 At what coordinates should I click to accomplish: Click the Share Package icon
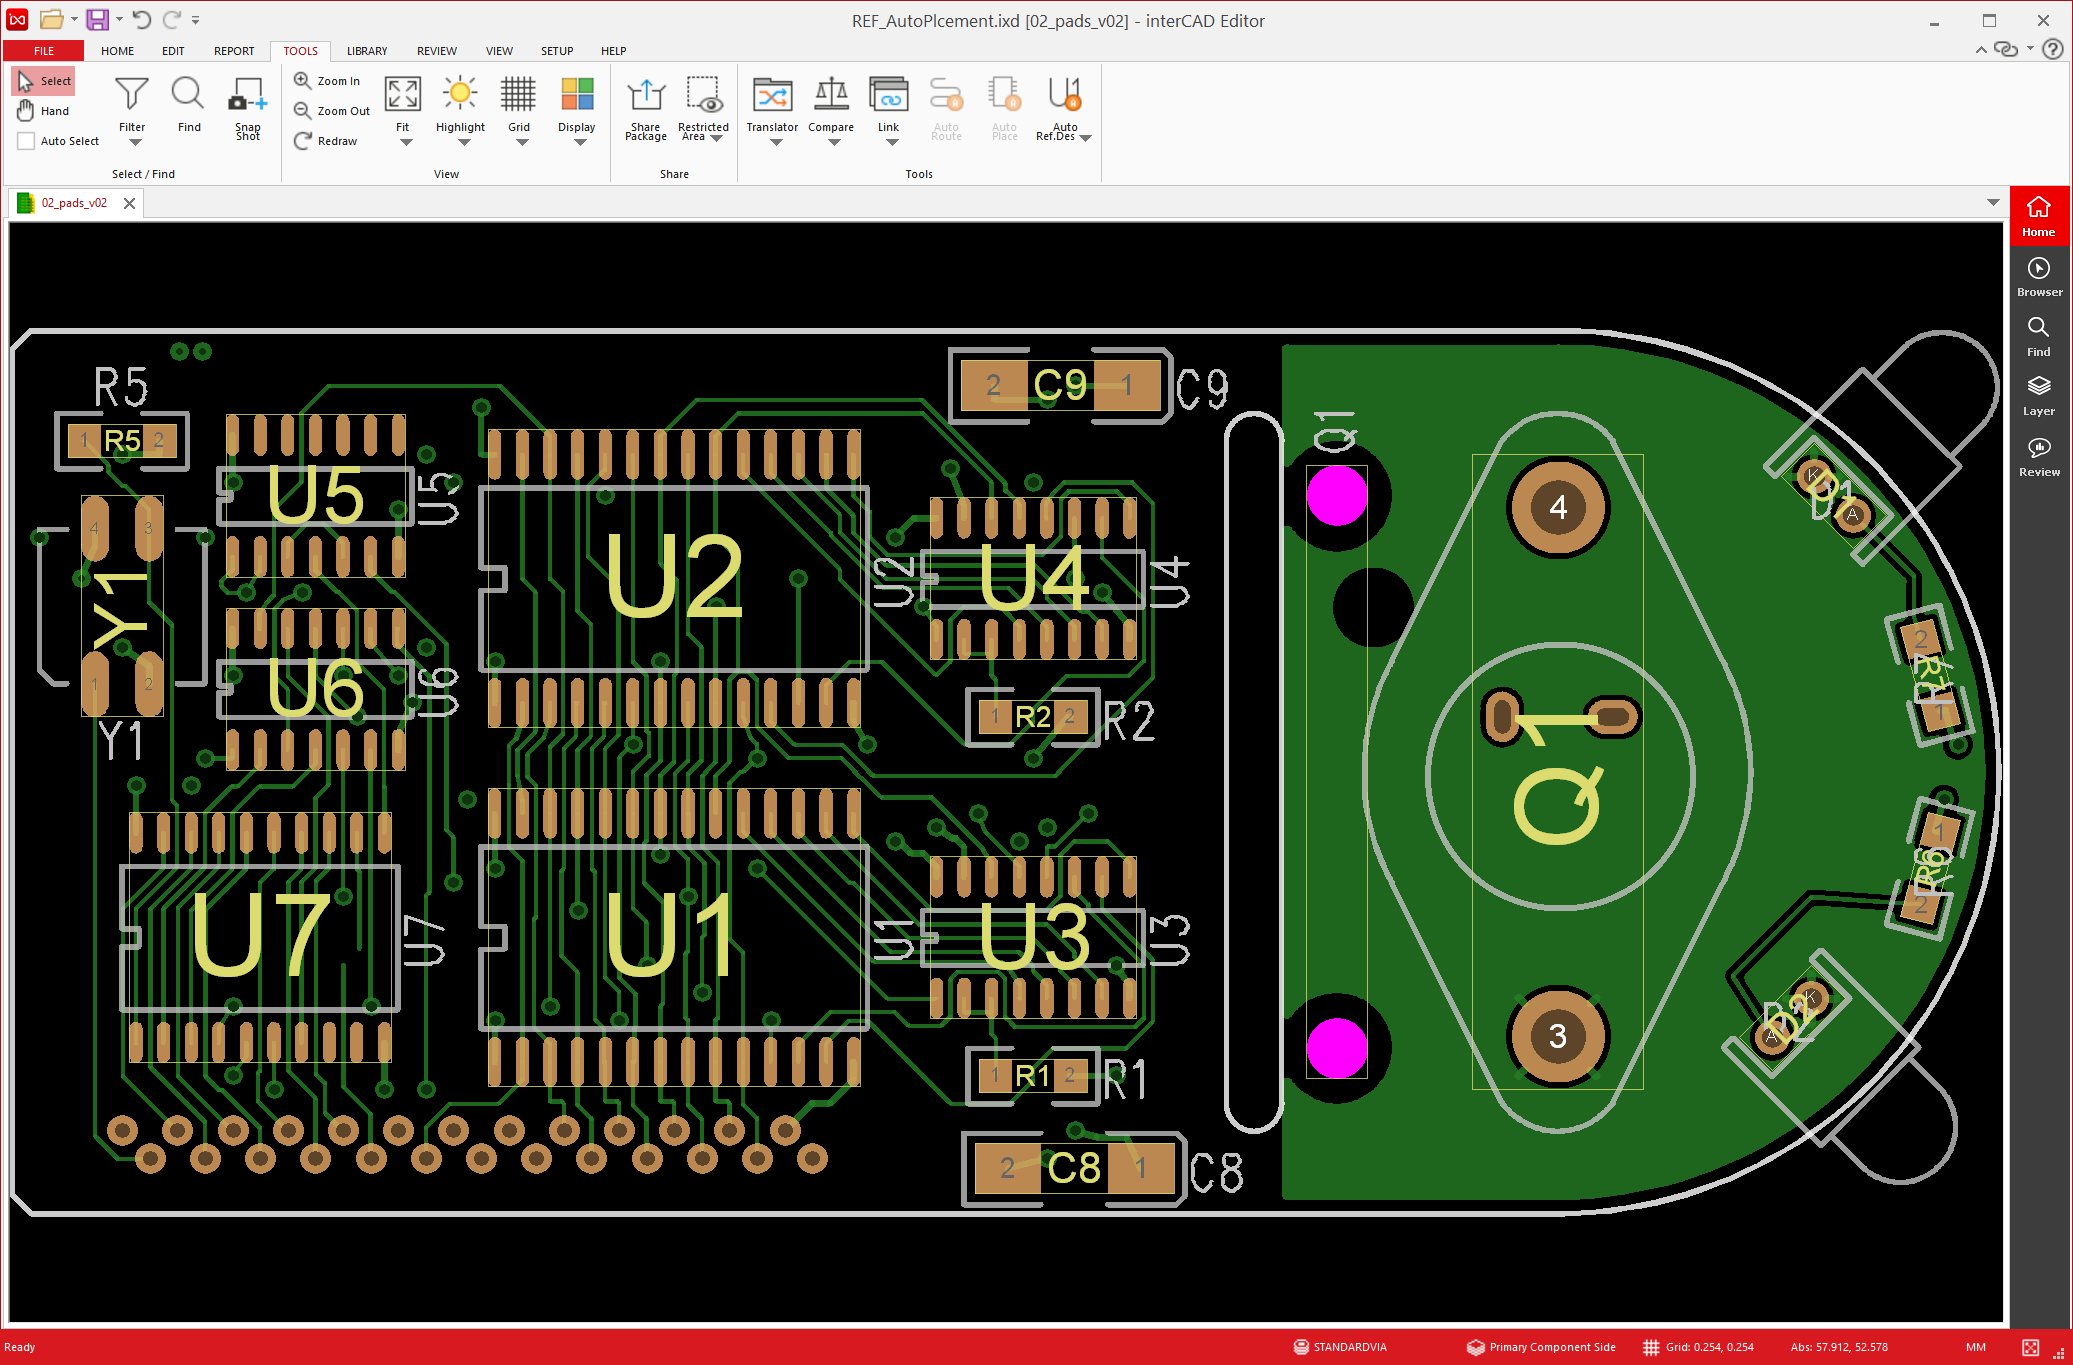coord(646,96)
